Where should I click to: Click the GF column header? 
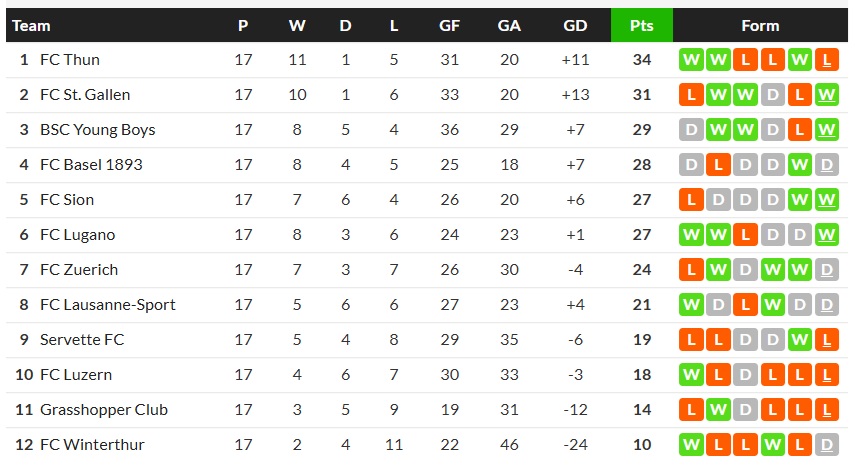[450, 26]
